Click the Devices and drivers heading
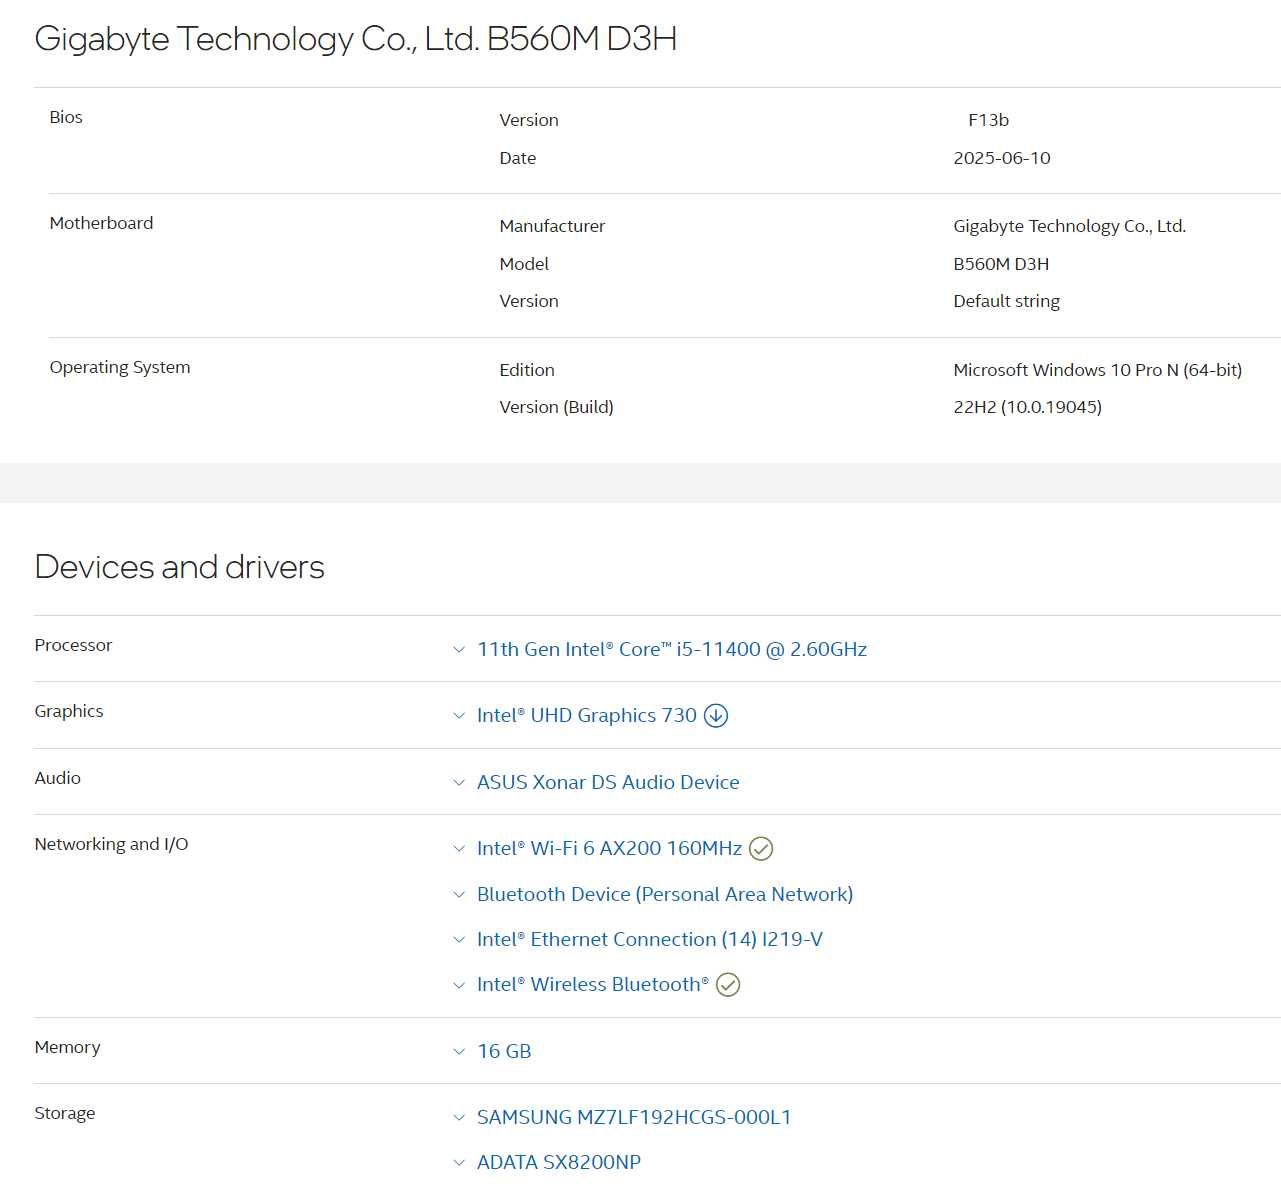This screenshot has height=1201, width=1281. pos(180,567)
